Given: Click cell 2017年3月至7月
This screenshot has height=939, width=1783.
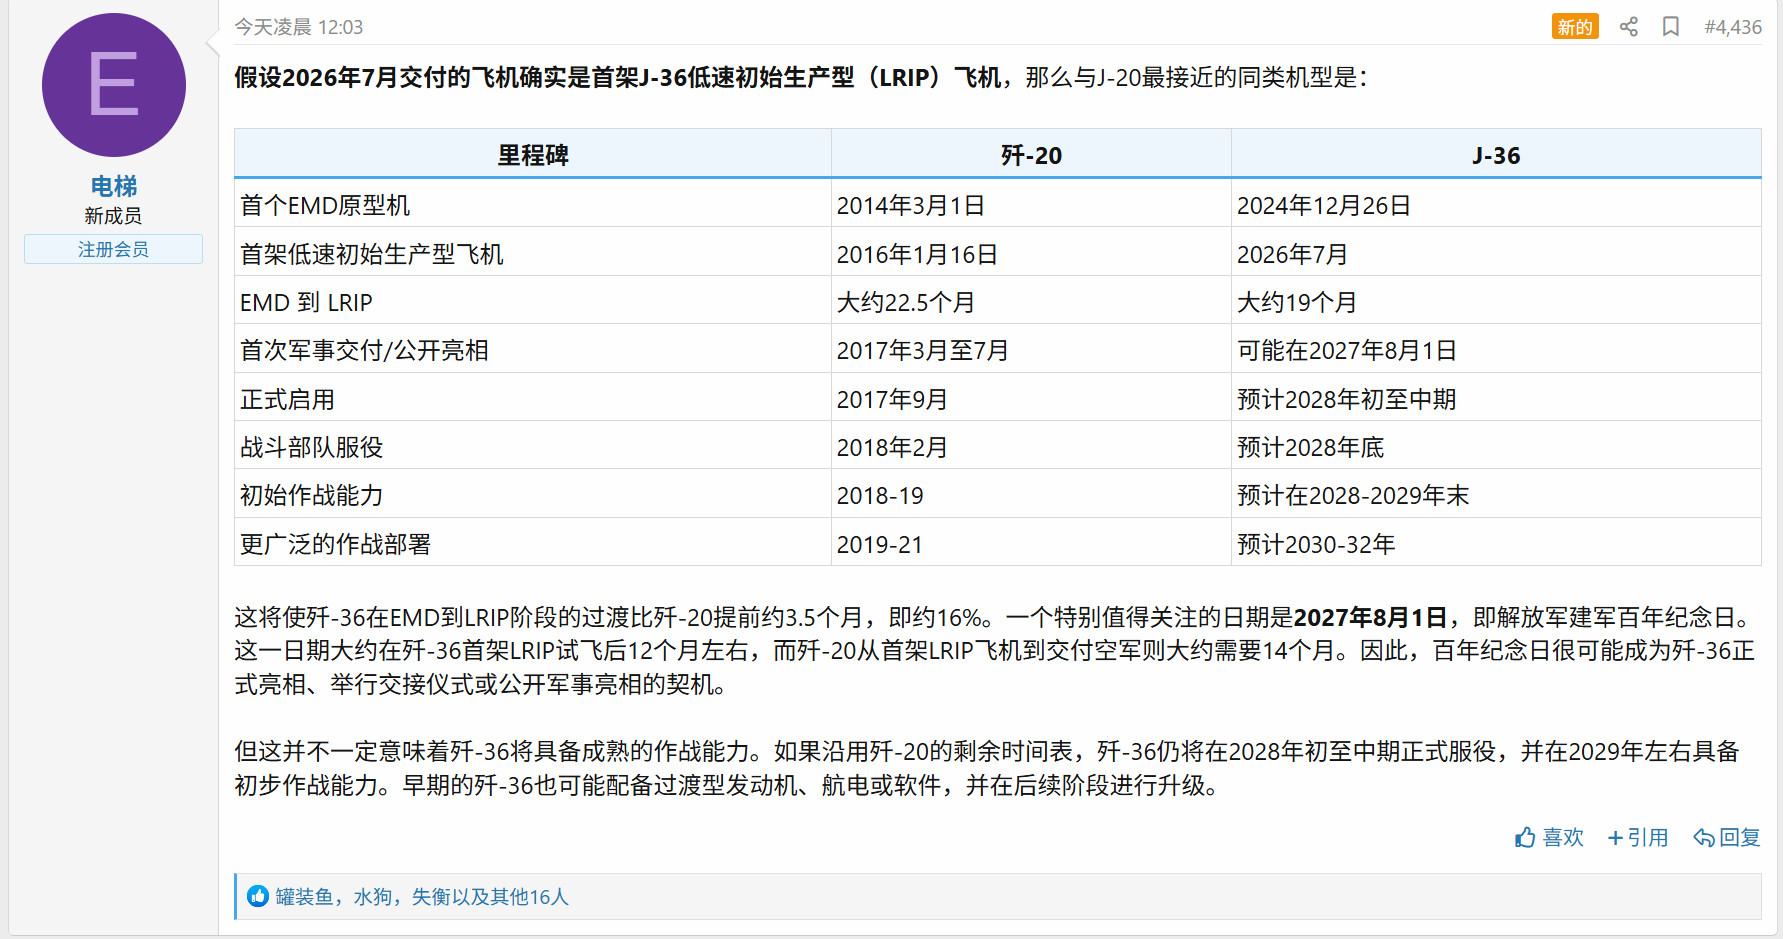Looking at the screenshot, I should (x=1031, y=350).
